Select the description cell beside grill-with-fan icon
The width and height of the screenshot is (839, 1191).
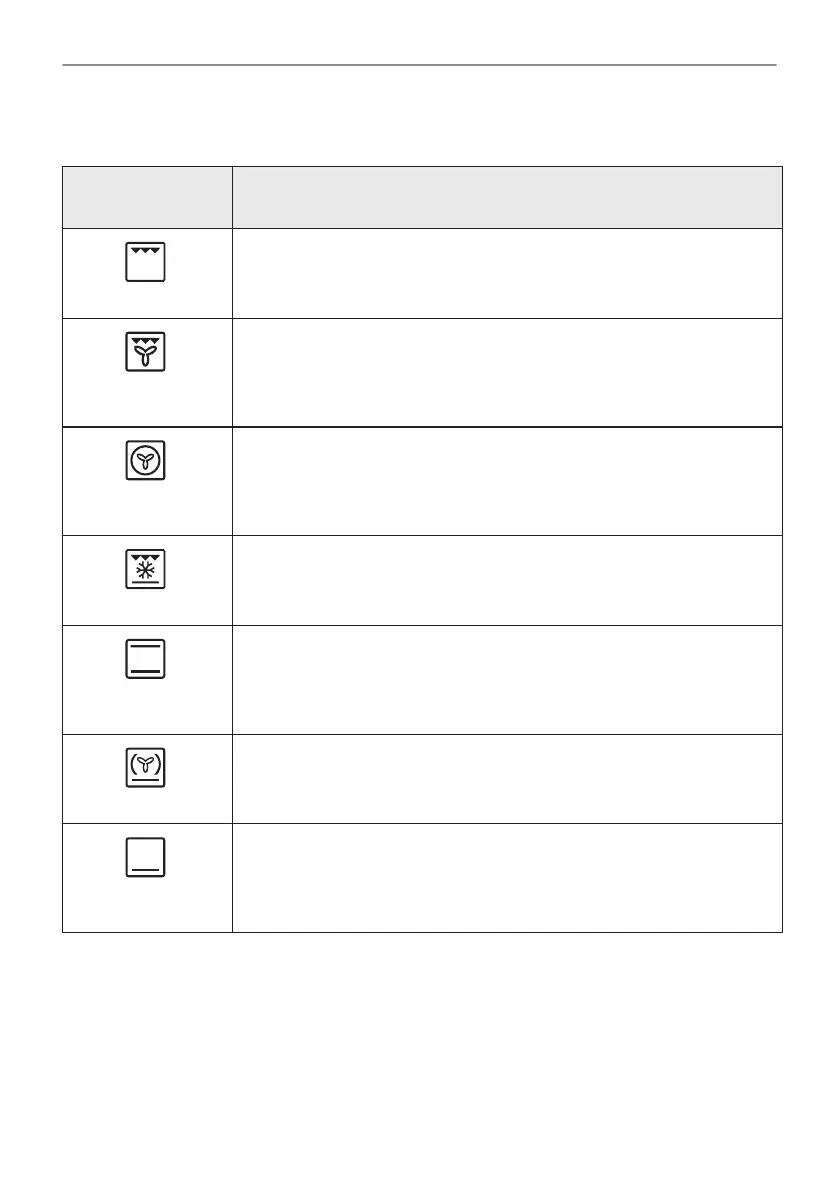click(507, 373)
